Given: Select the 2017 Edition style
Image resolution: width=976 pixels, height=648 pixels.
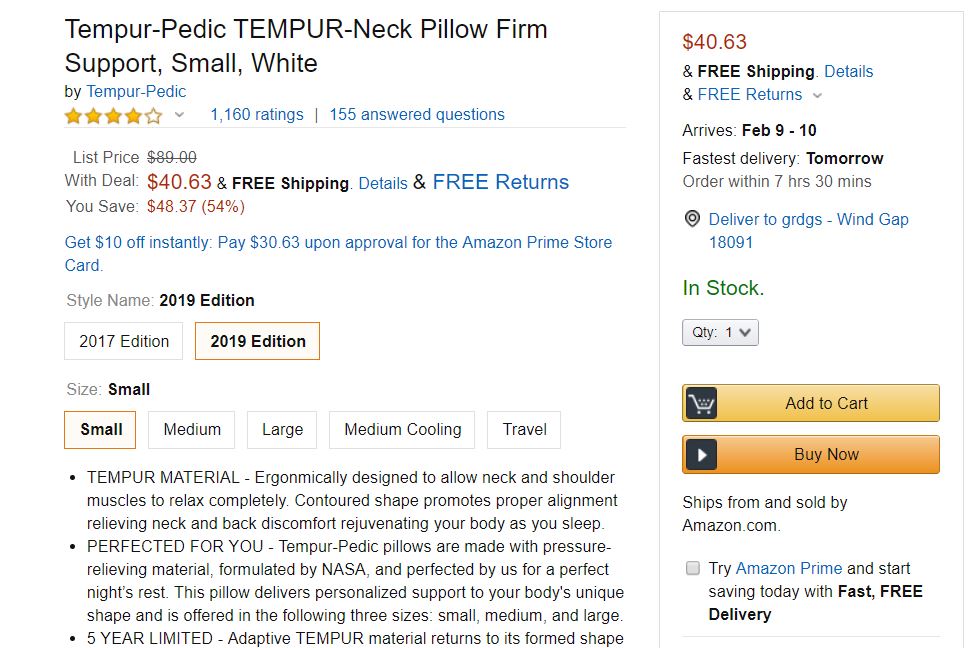Looking at the screenshot, I should tap(124, 341).
